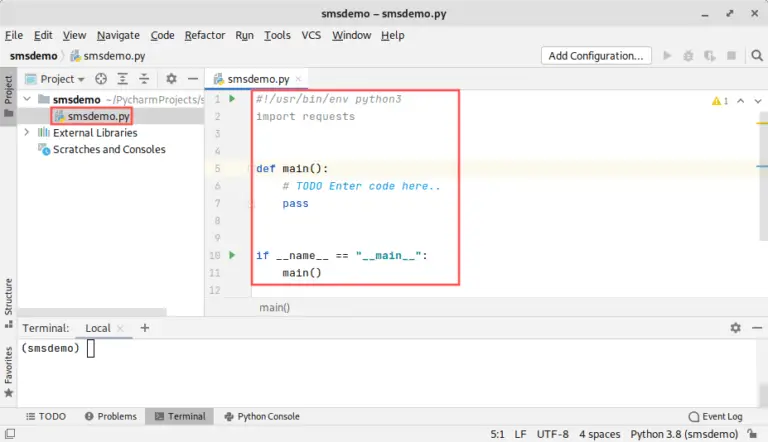The width and height of the screenshot is (768, 442).
Task: Click Run with Coverage icon
Action: [710, 56]
